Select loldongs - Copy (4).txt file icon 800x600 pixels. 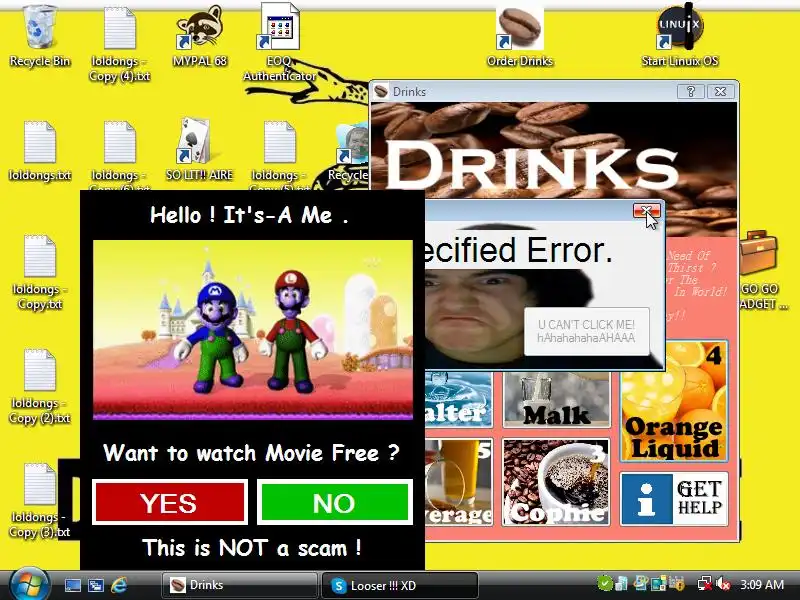(119, 43)
